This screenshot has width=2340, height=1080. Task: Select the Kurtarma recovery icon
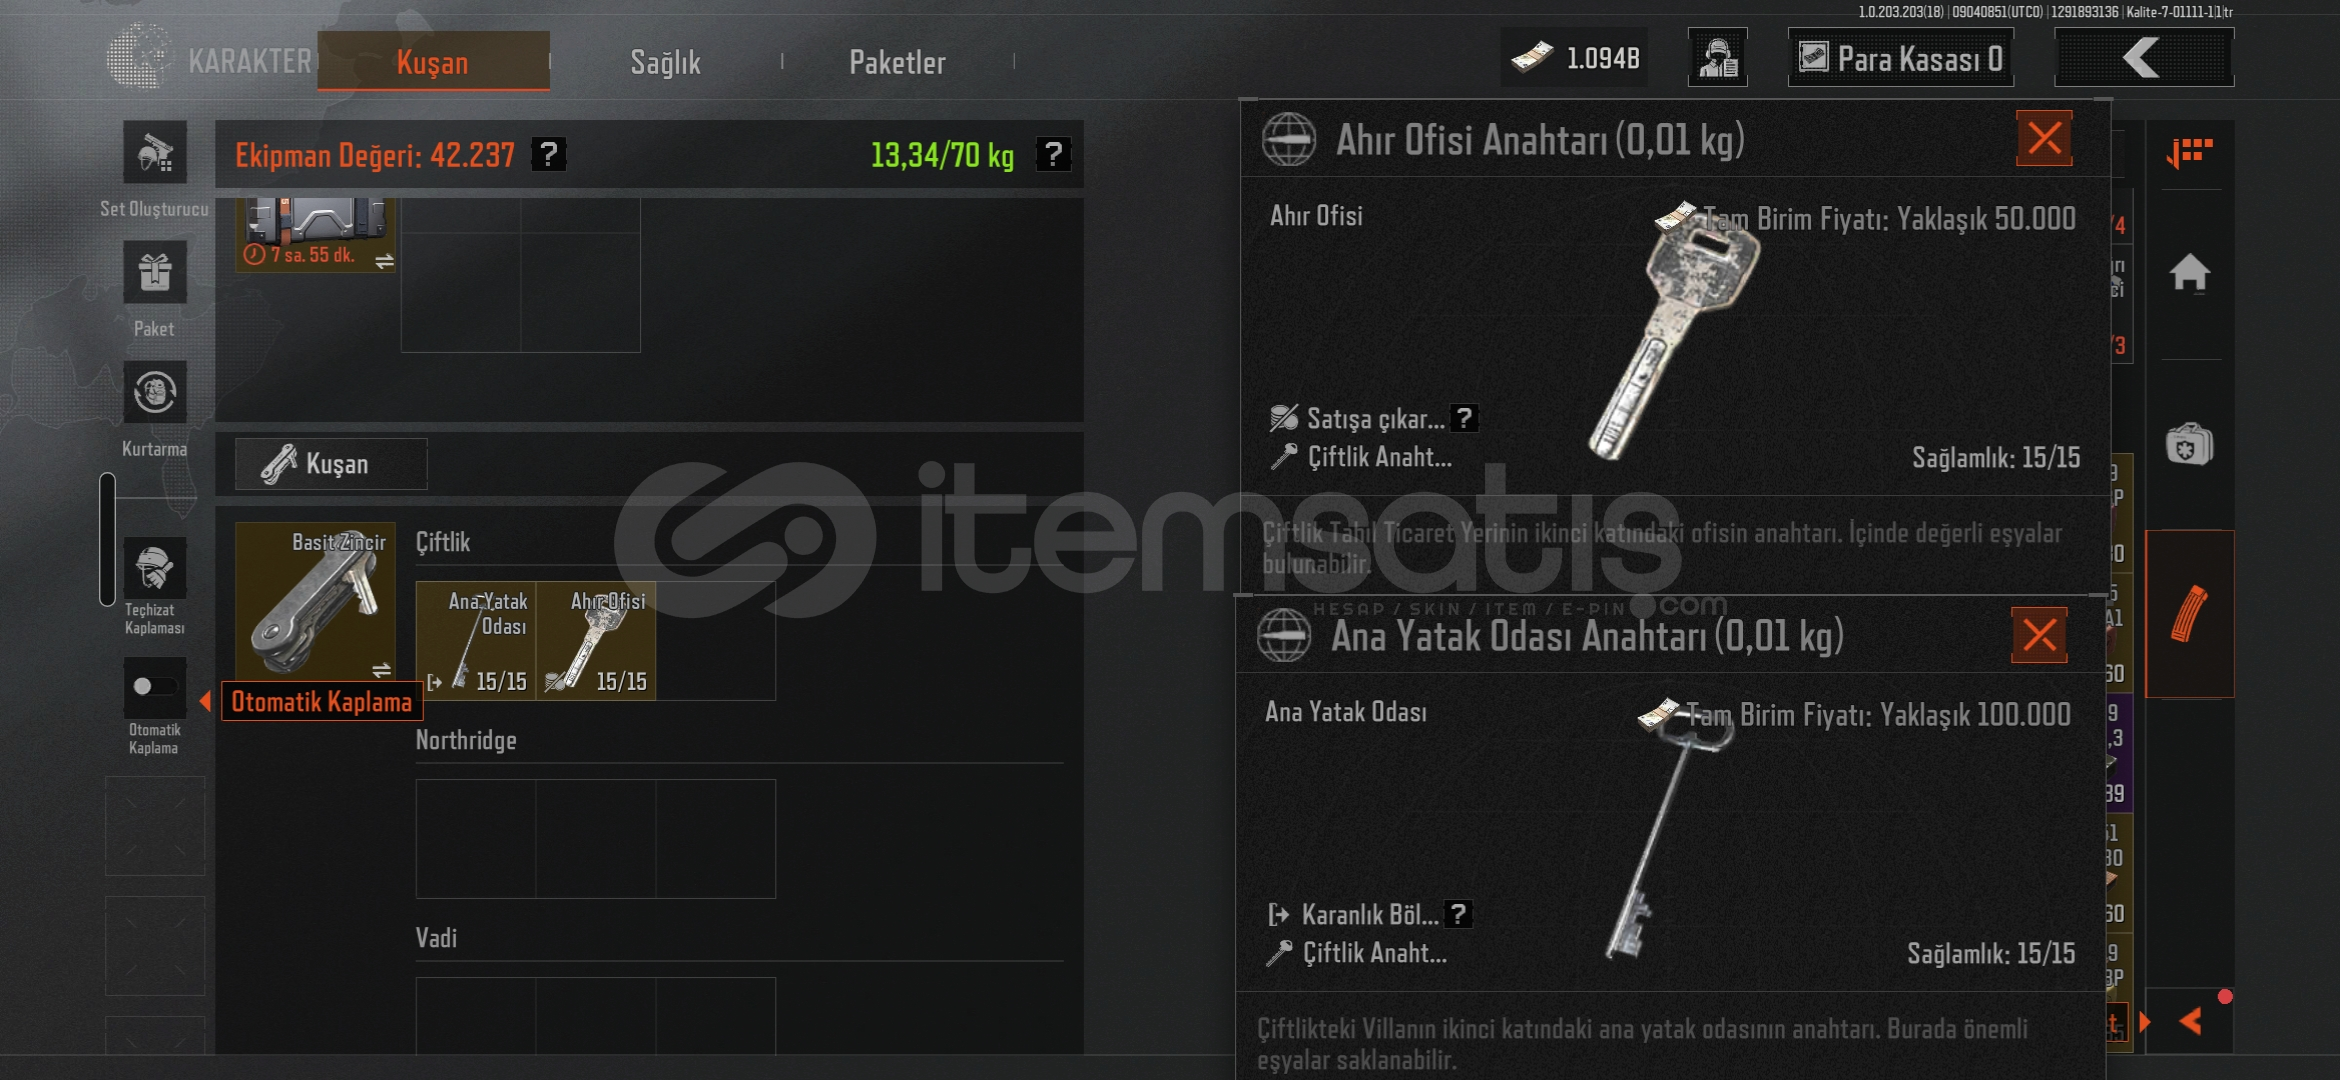155,392
